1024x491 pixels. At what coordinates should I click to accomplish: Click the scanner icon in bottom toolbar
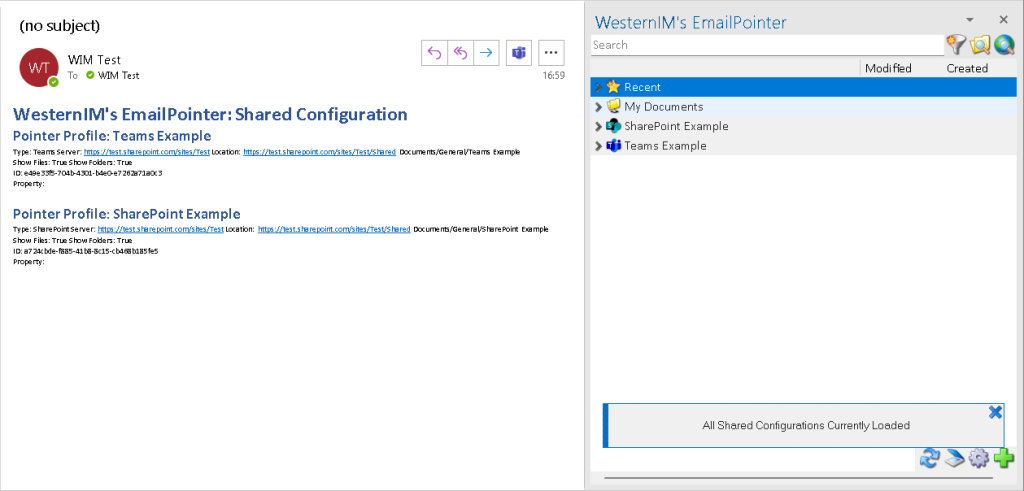point(955,458)
